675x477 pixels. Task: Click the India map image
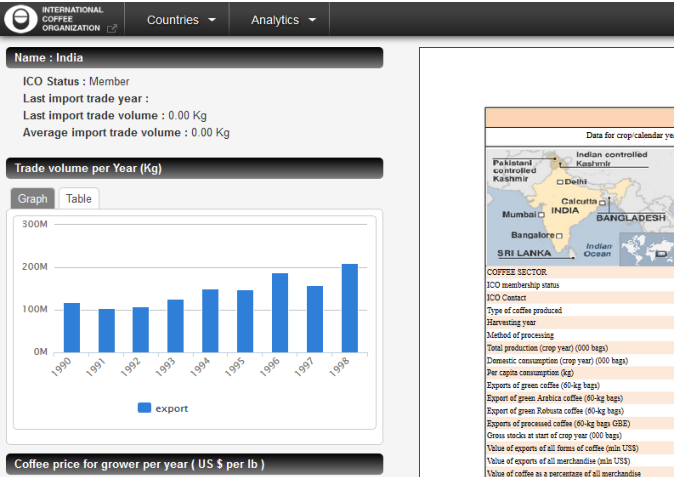click(x=580, y=208)
